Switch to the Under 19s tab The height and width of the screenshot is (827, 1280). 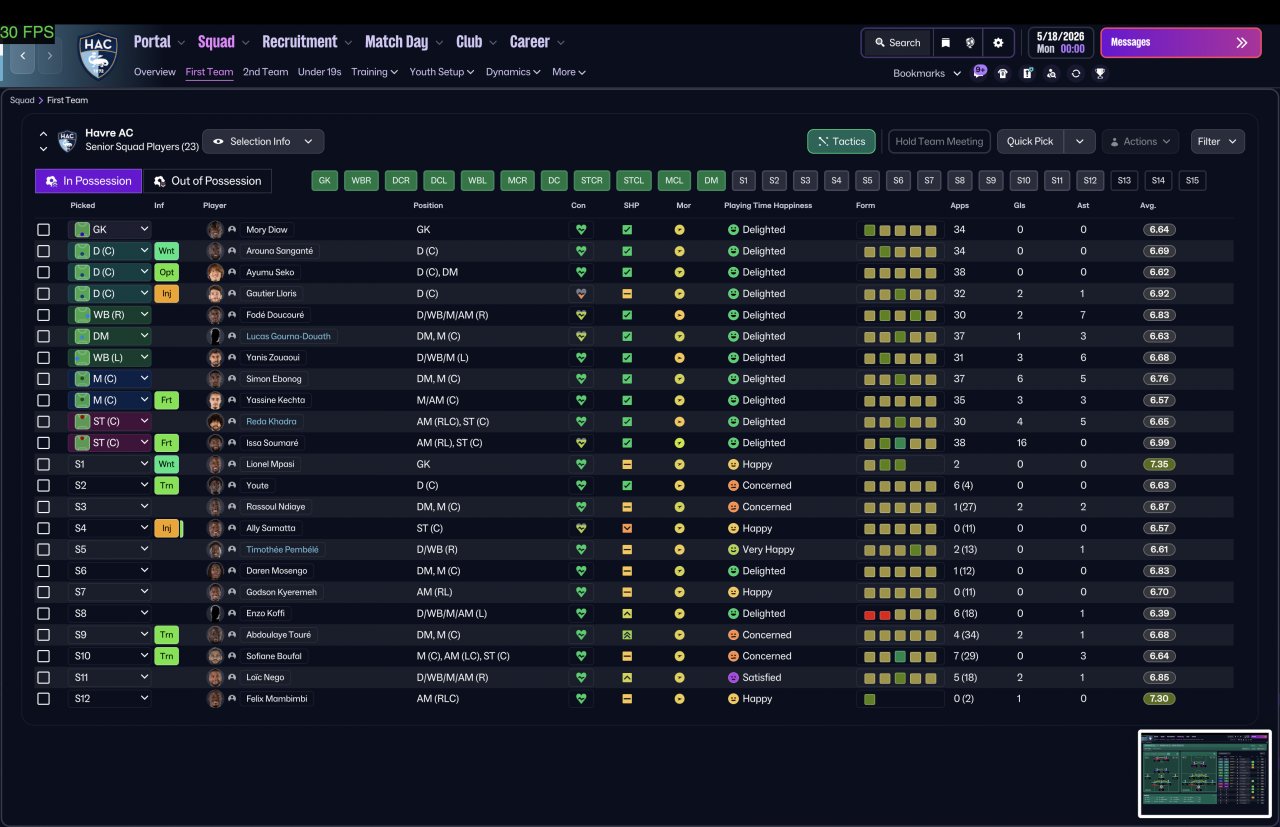coord(319,72)
